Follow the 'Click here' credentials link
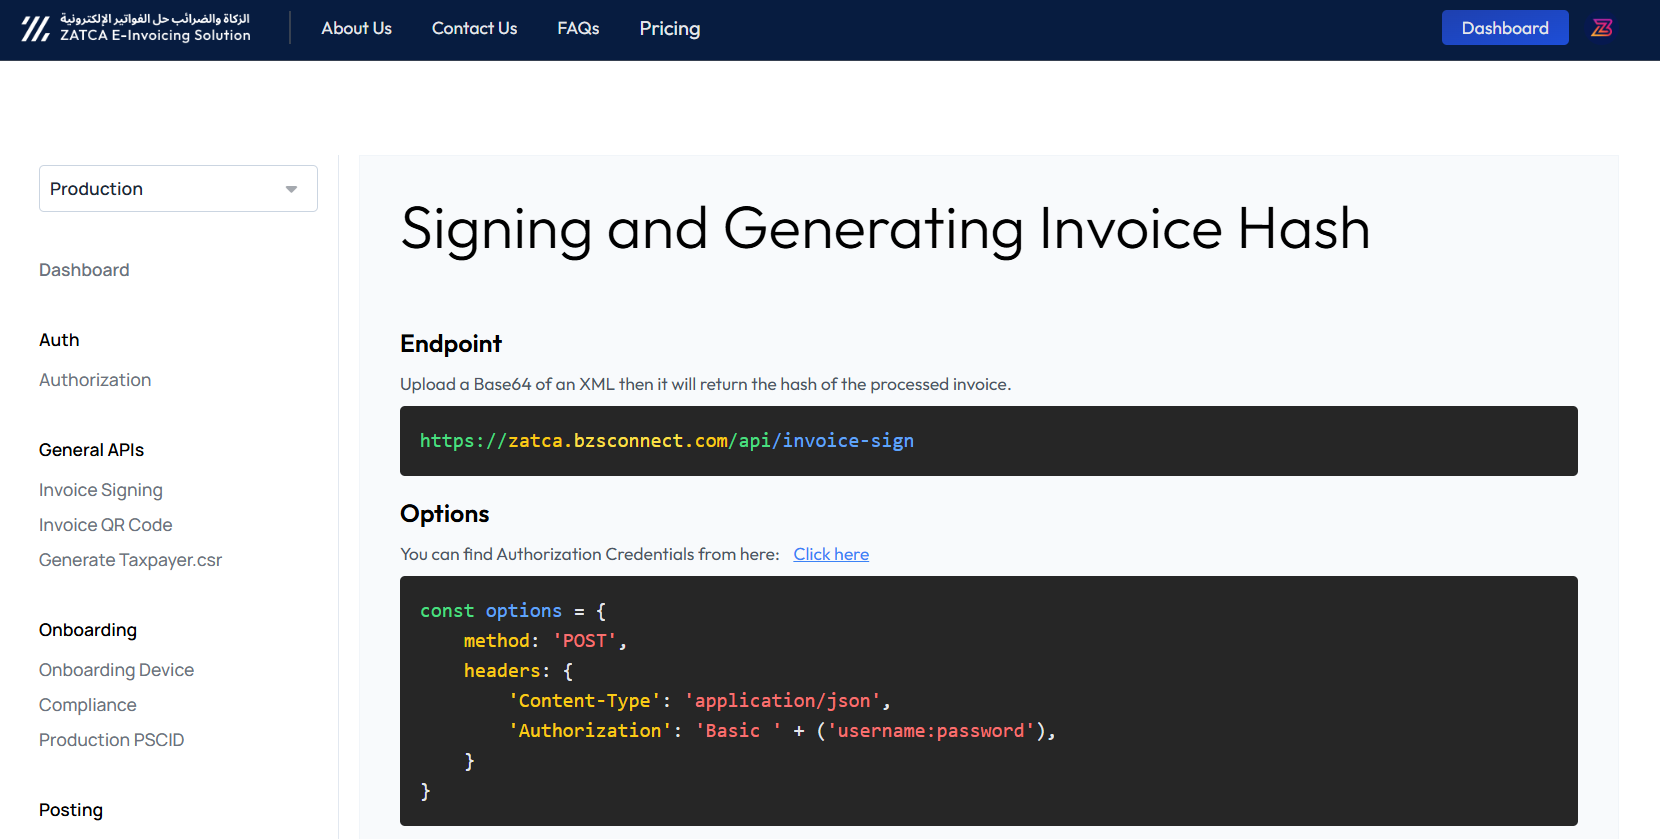The width and height of the screenshot is (1660, 839). [830, 554]
